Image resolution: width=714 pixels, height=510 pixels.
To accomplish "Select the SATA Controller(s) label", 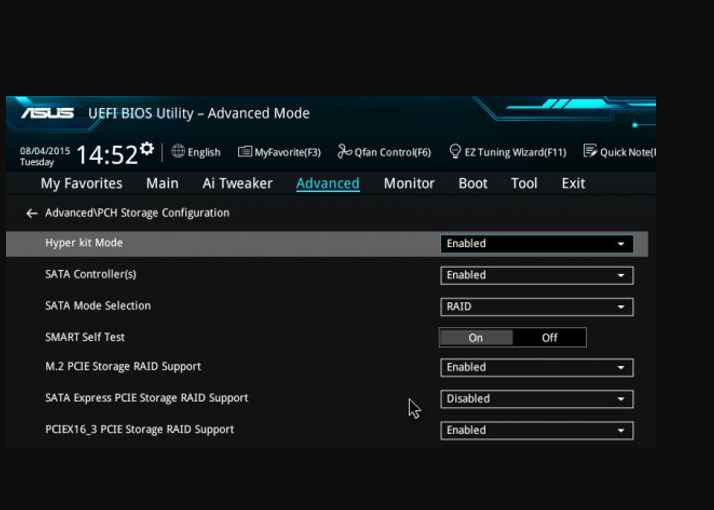I will click(x=91, y=274).
